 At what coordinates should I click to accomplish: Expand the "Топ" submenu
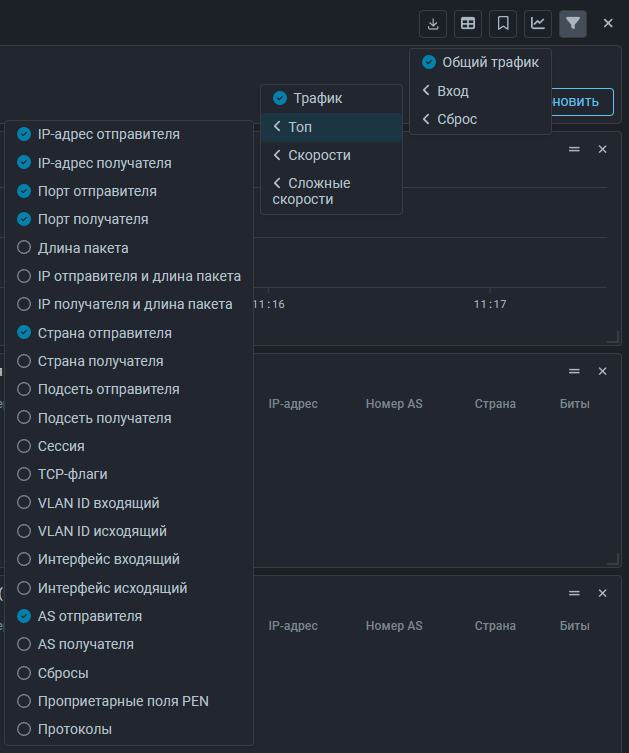(x=300, y=128)
